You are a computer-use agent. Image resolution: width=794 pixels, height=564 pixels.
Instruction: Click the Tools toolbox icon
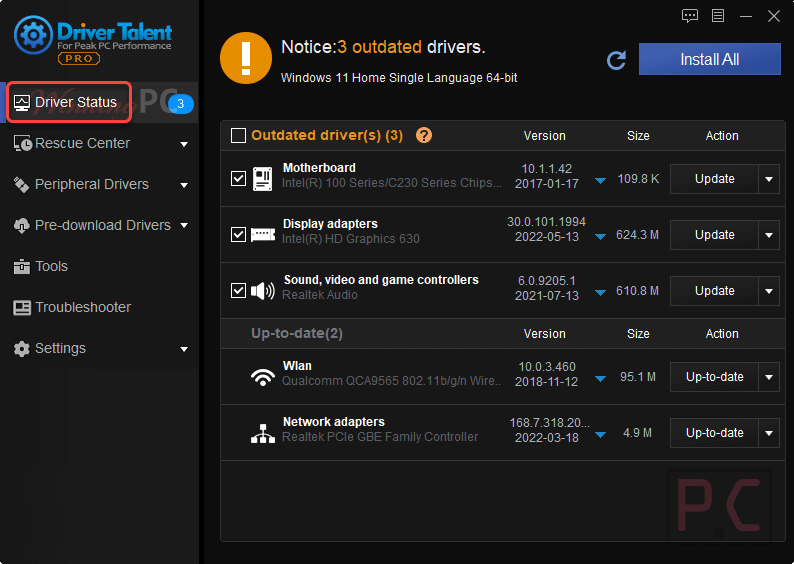(x=22, y=266)
